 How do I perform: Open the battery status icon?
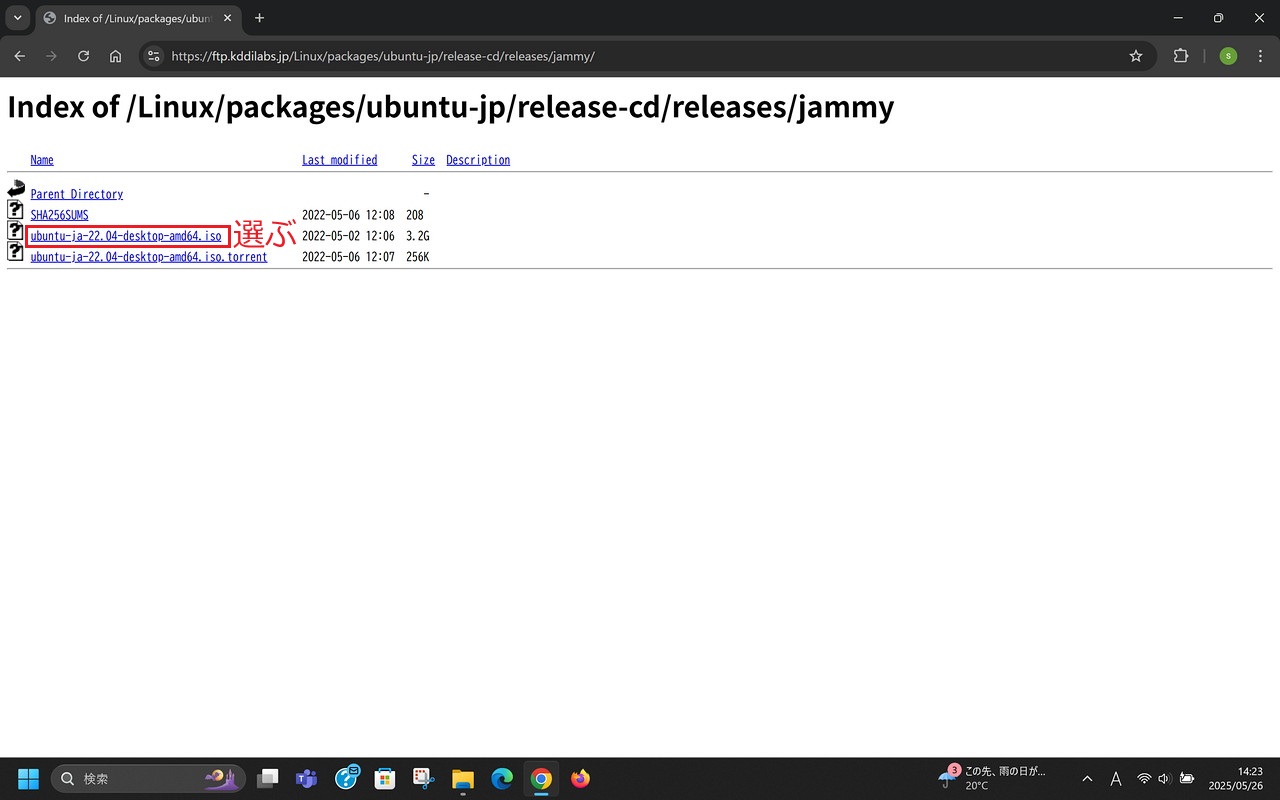1187,778
